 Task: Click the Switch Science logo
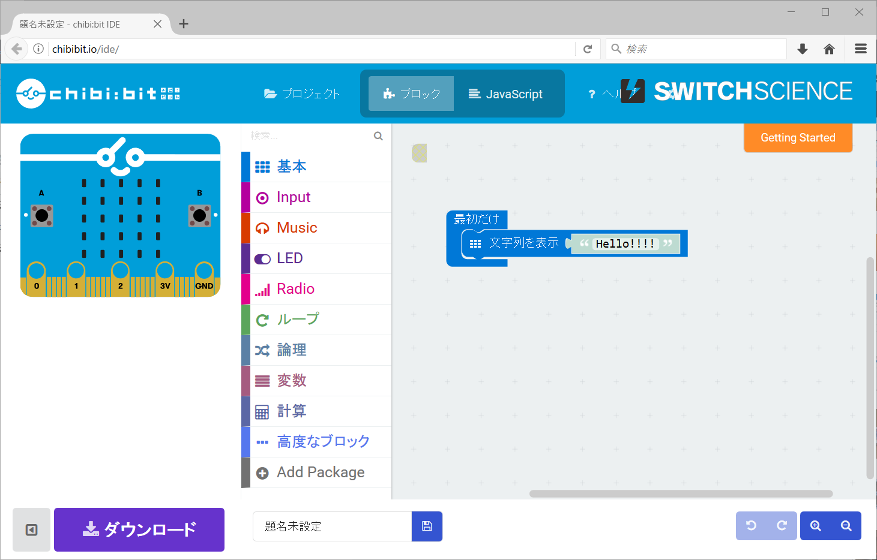[737, 91]
